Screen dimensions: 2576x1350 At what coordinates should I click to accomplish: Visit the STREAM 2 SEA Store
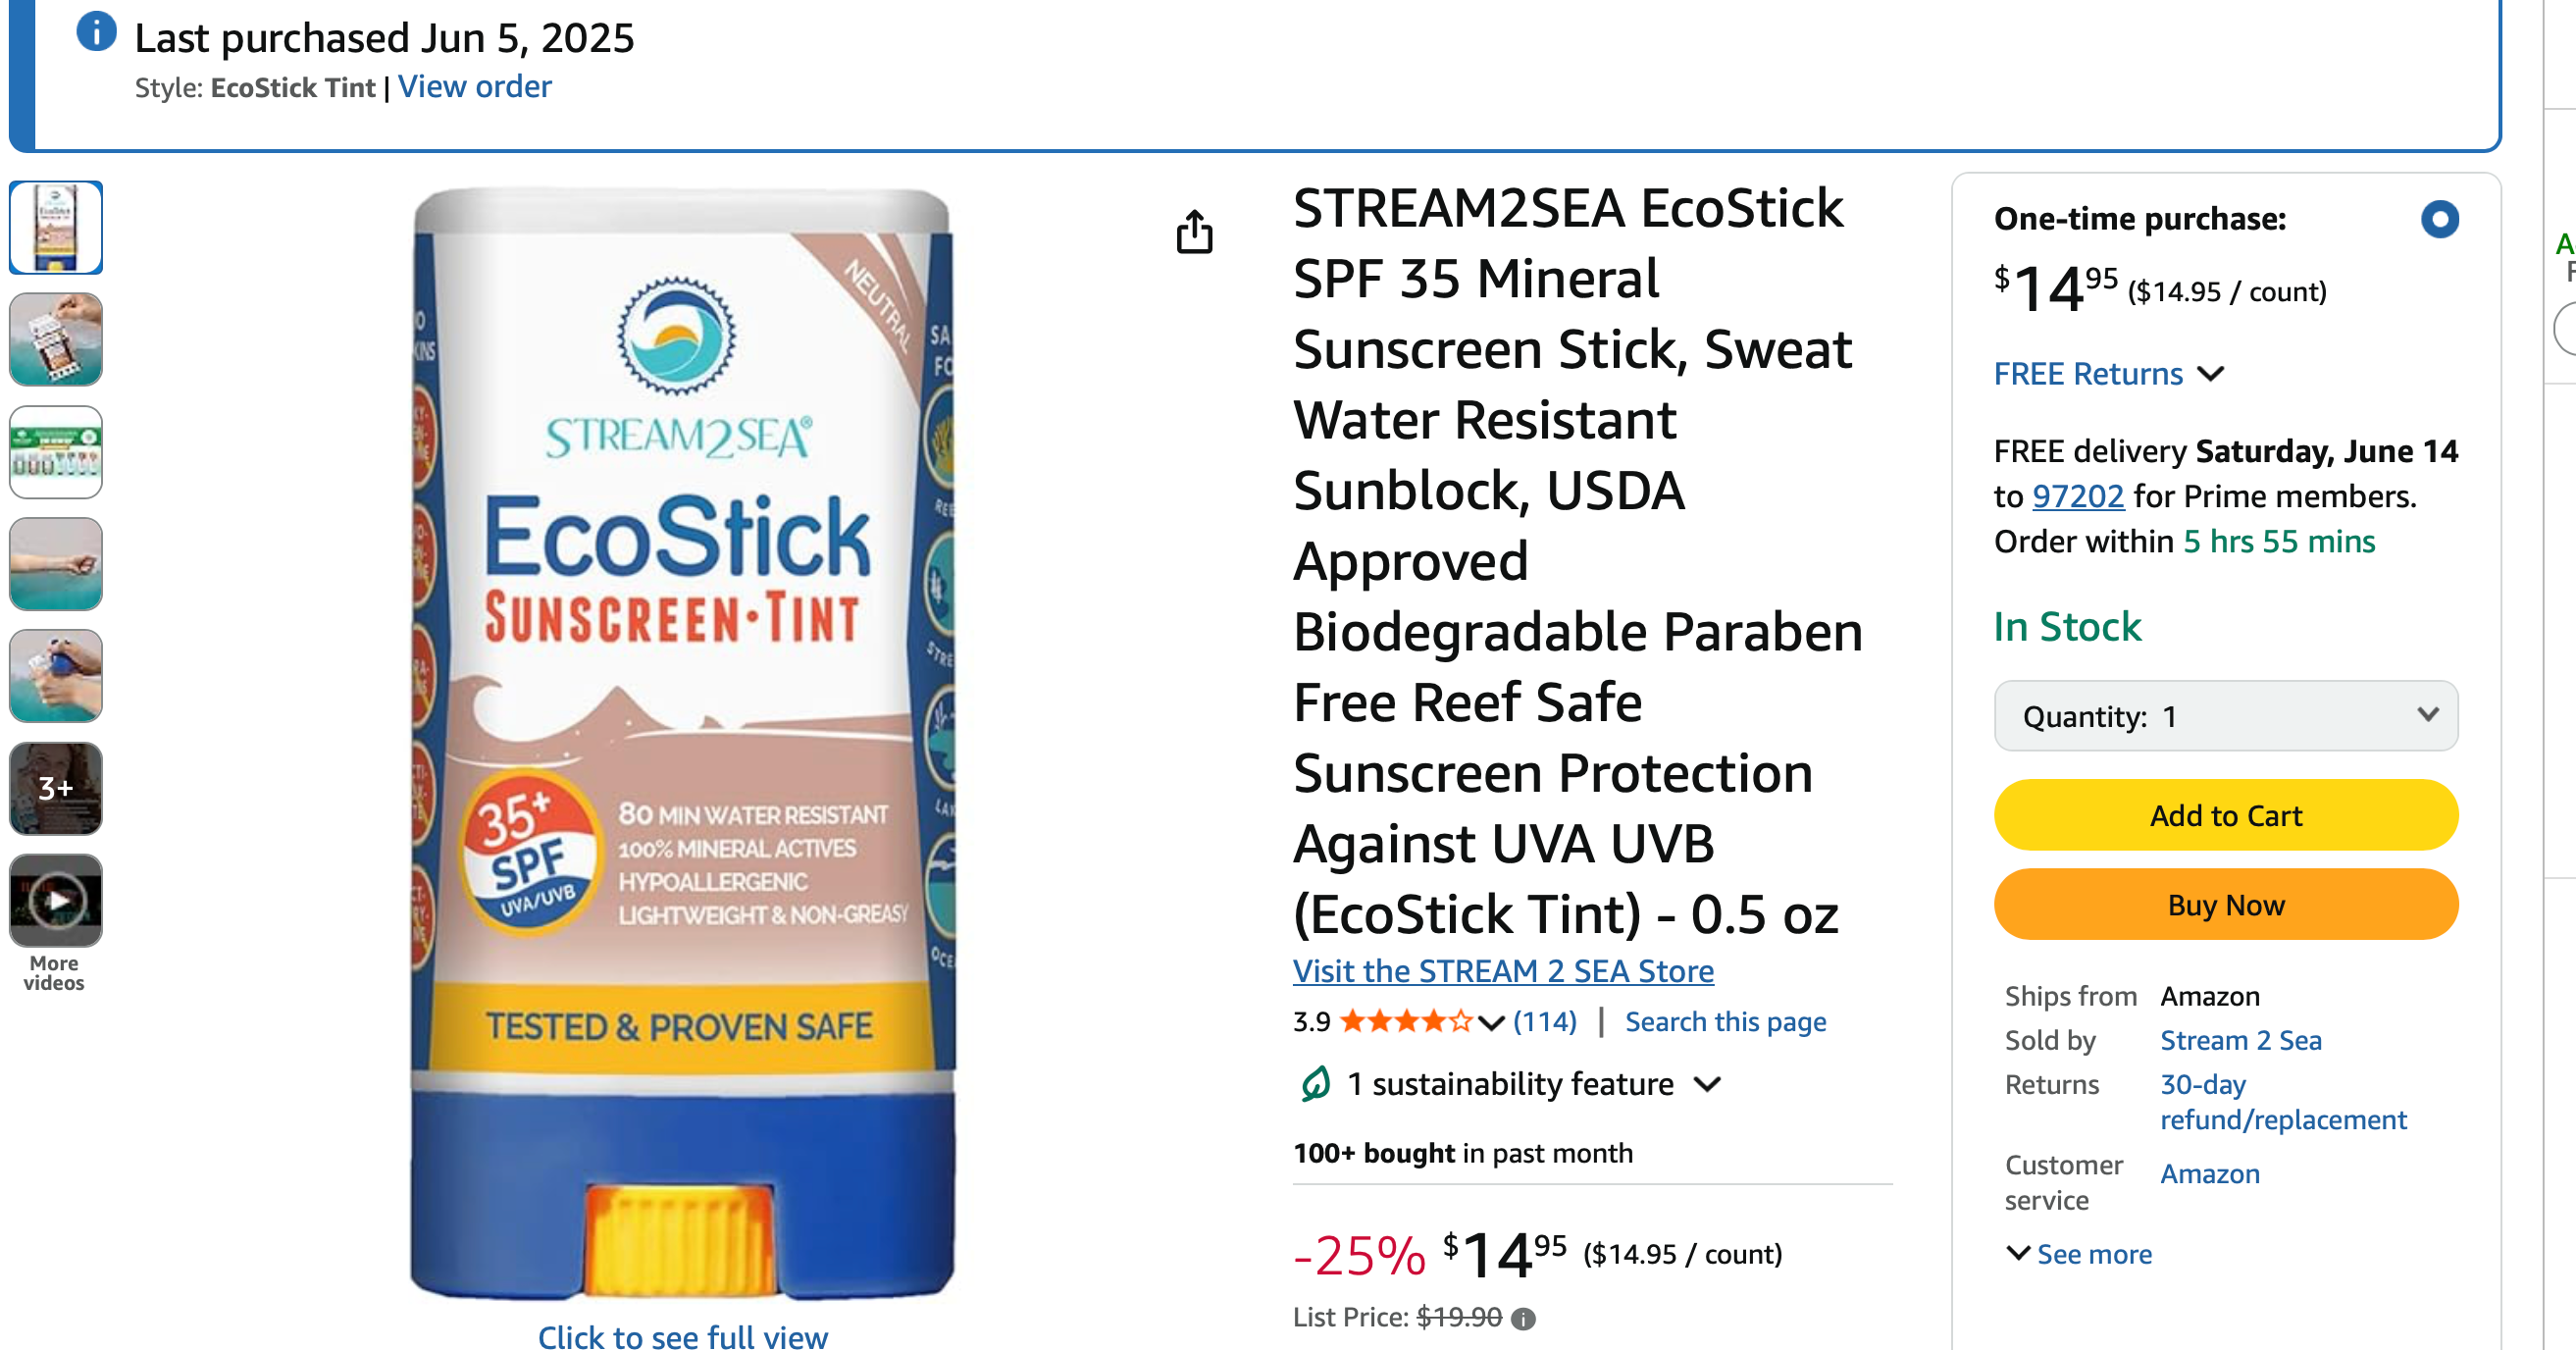pos(1502,971)
